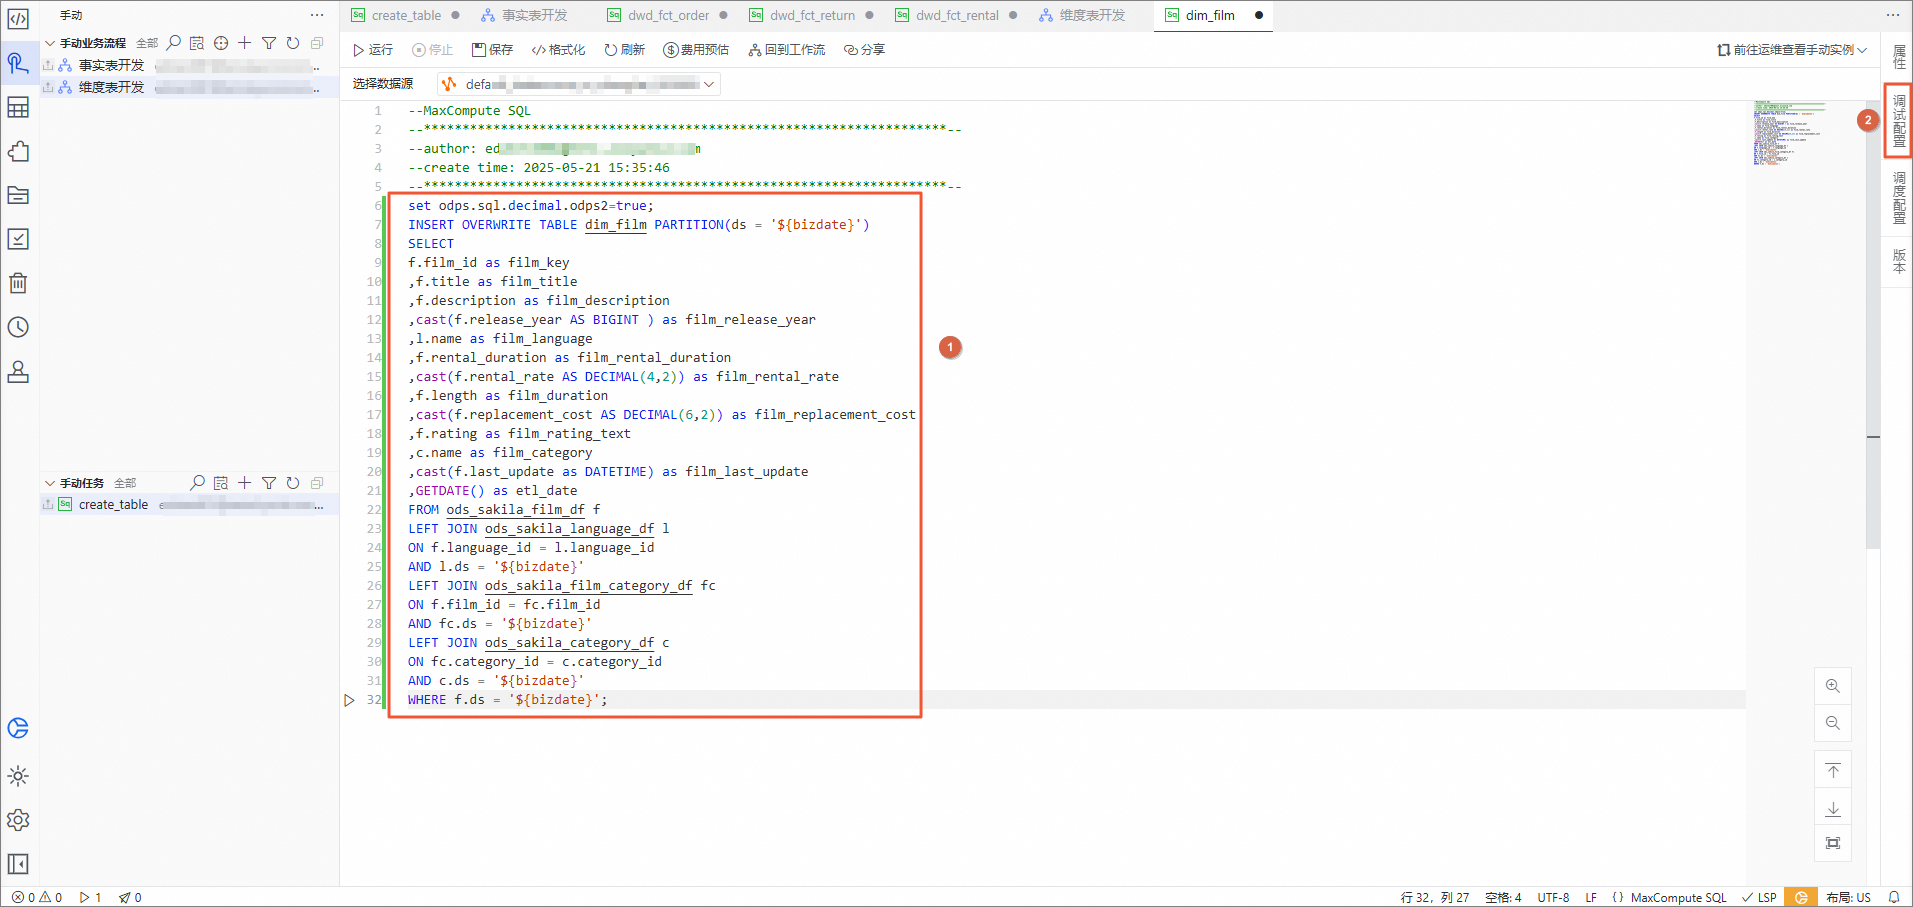Open the more menu in 手动 panel header
Image resolution: width=1913 pixels, height=907 pixels.
click(x=317, y=15)
